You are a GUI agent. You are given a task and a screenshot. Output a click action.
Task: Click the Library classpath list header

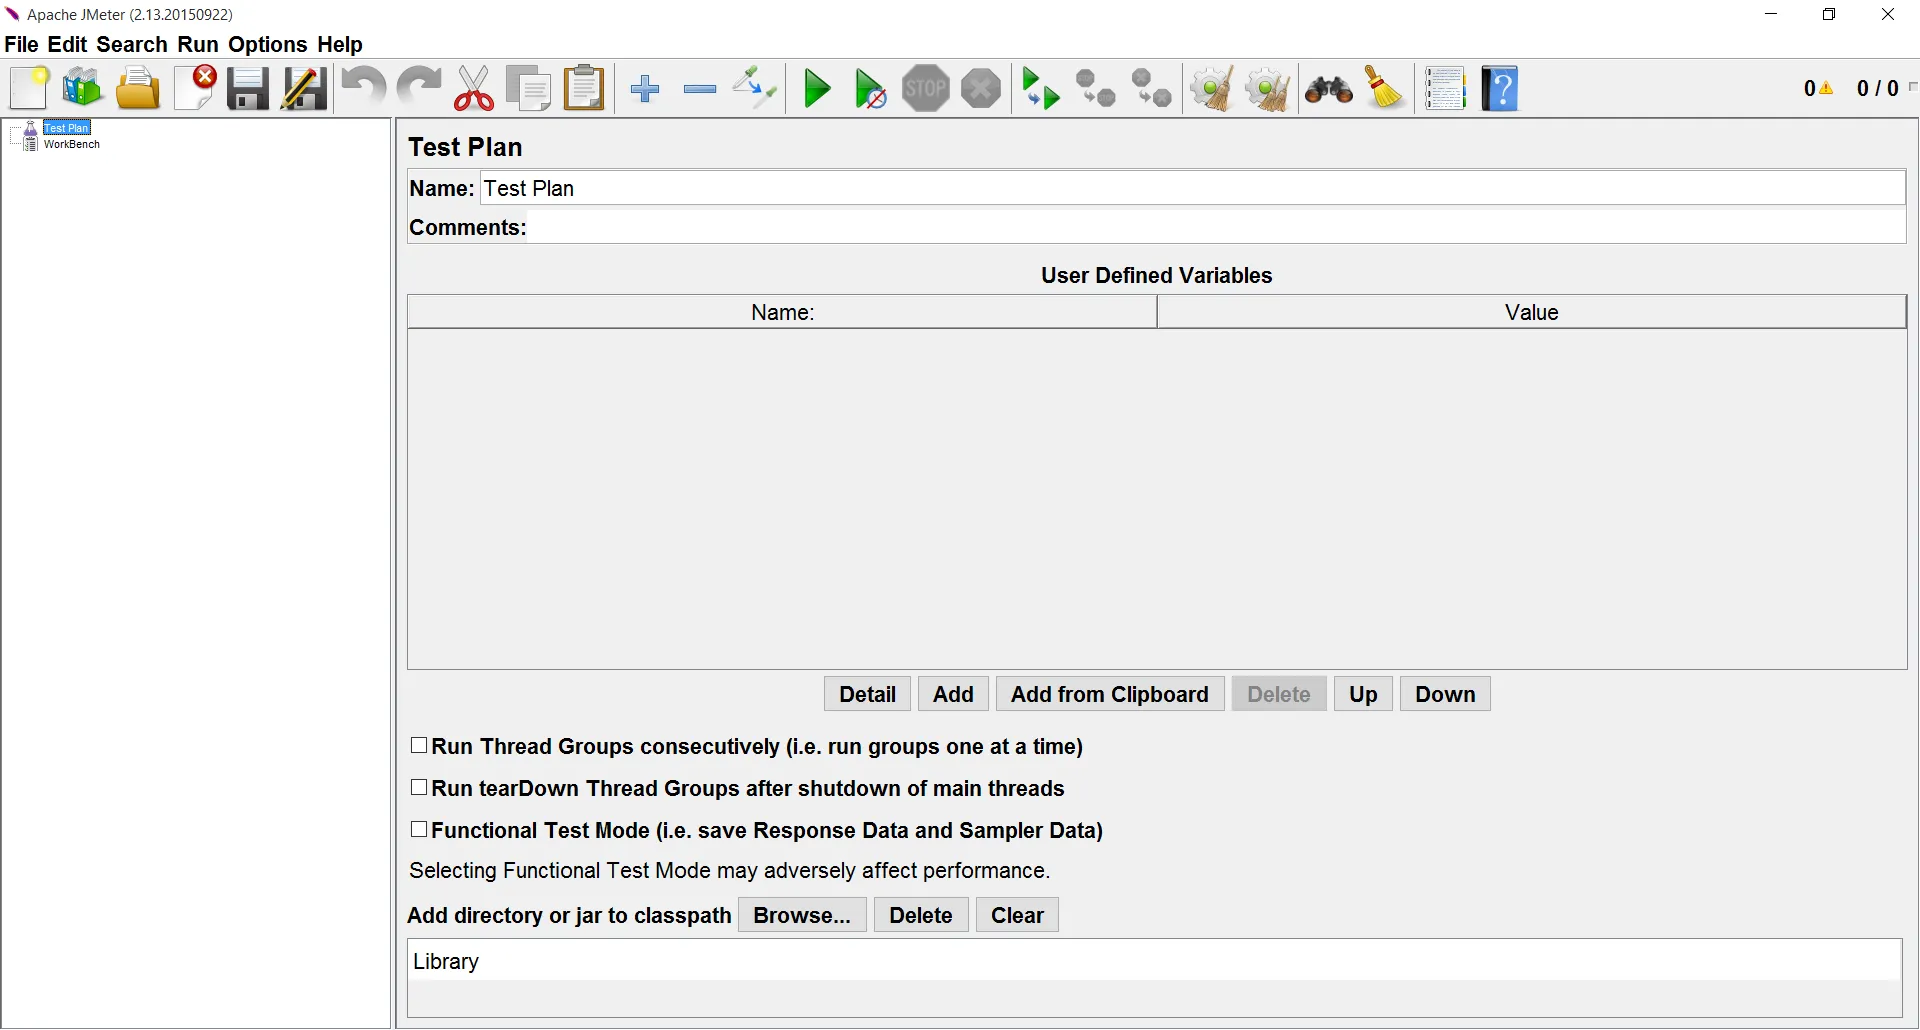click(1155, 961)
